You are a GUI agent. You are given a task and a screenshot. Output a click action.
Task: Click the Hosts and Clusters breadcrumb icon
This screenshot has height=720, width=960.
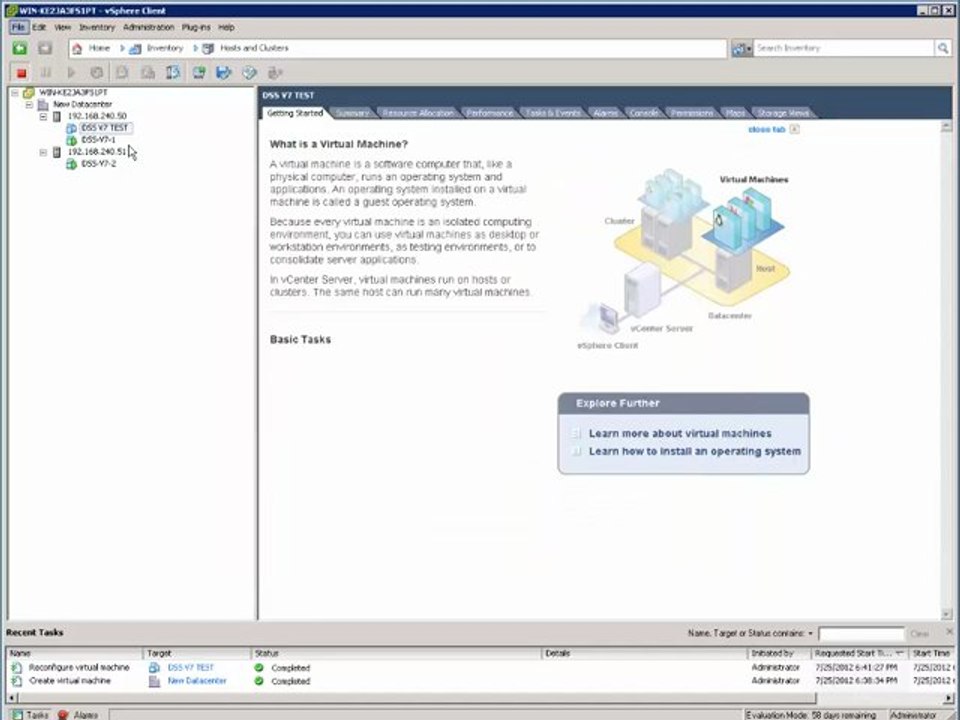[208, 48]
